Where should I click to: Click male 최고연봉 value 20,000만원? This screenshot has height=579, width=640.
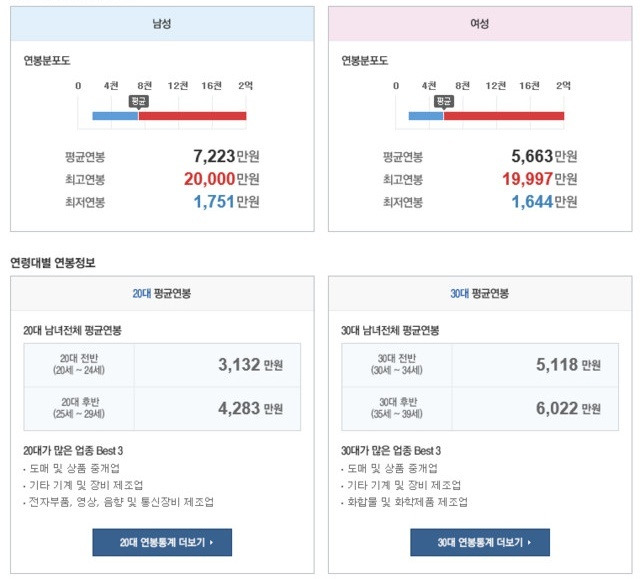coord(222,179)
